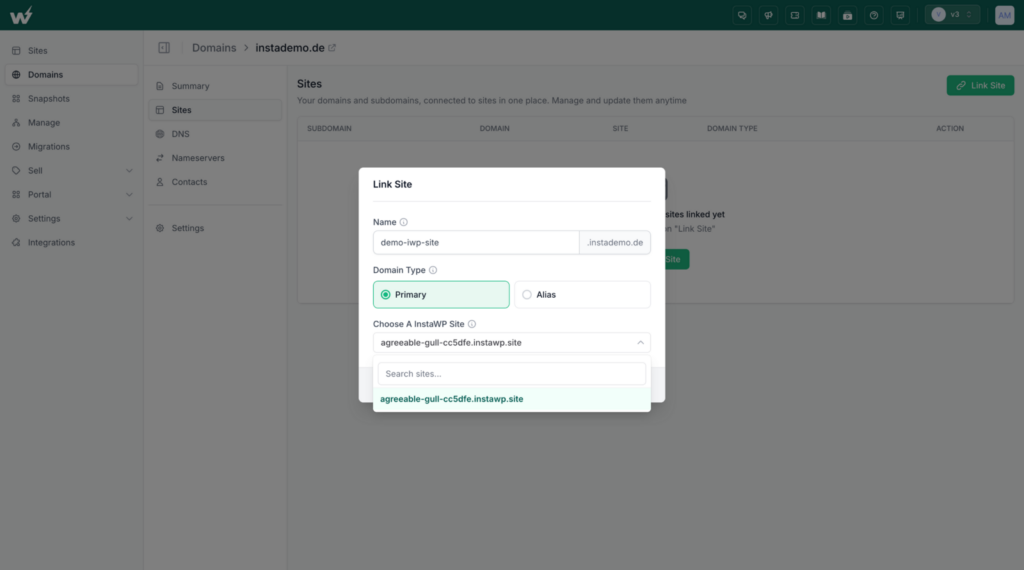1024x570 pixels.
Task: Click the Name info icon
Action: click(x=404, y=222)
